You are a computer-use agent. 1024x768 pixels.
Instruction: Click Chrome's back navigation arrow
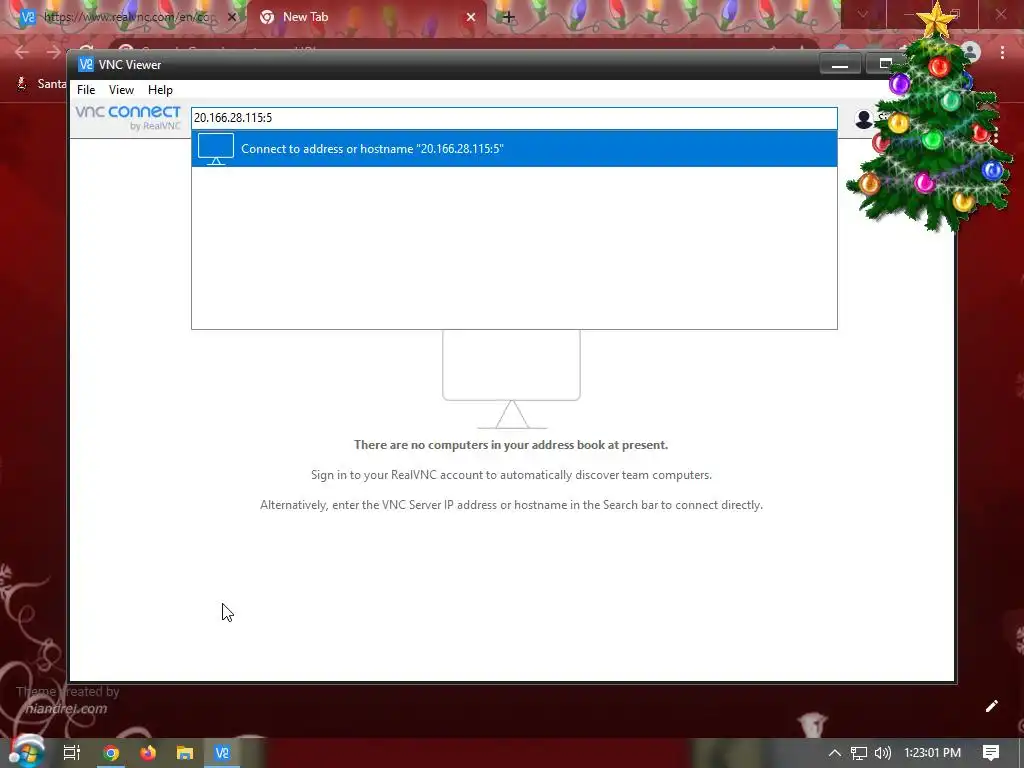click(x=22, y=52)
